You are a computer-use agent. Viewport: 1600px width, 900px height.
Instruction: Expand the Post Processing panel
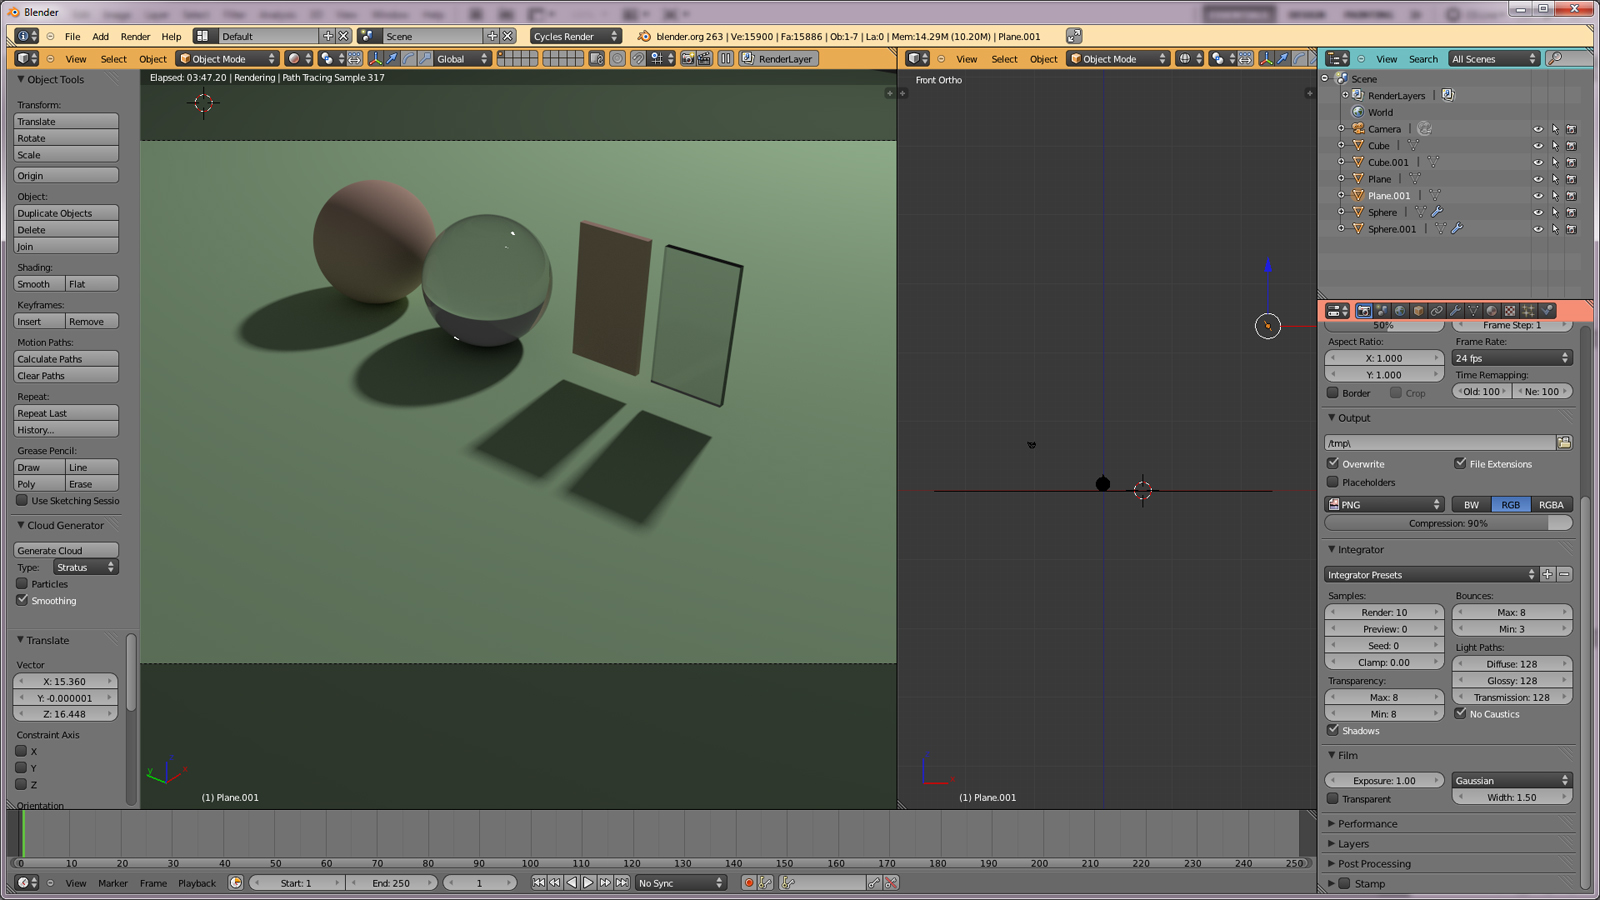[1373, 864]
